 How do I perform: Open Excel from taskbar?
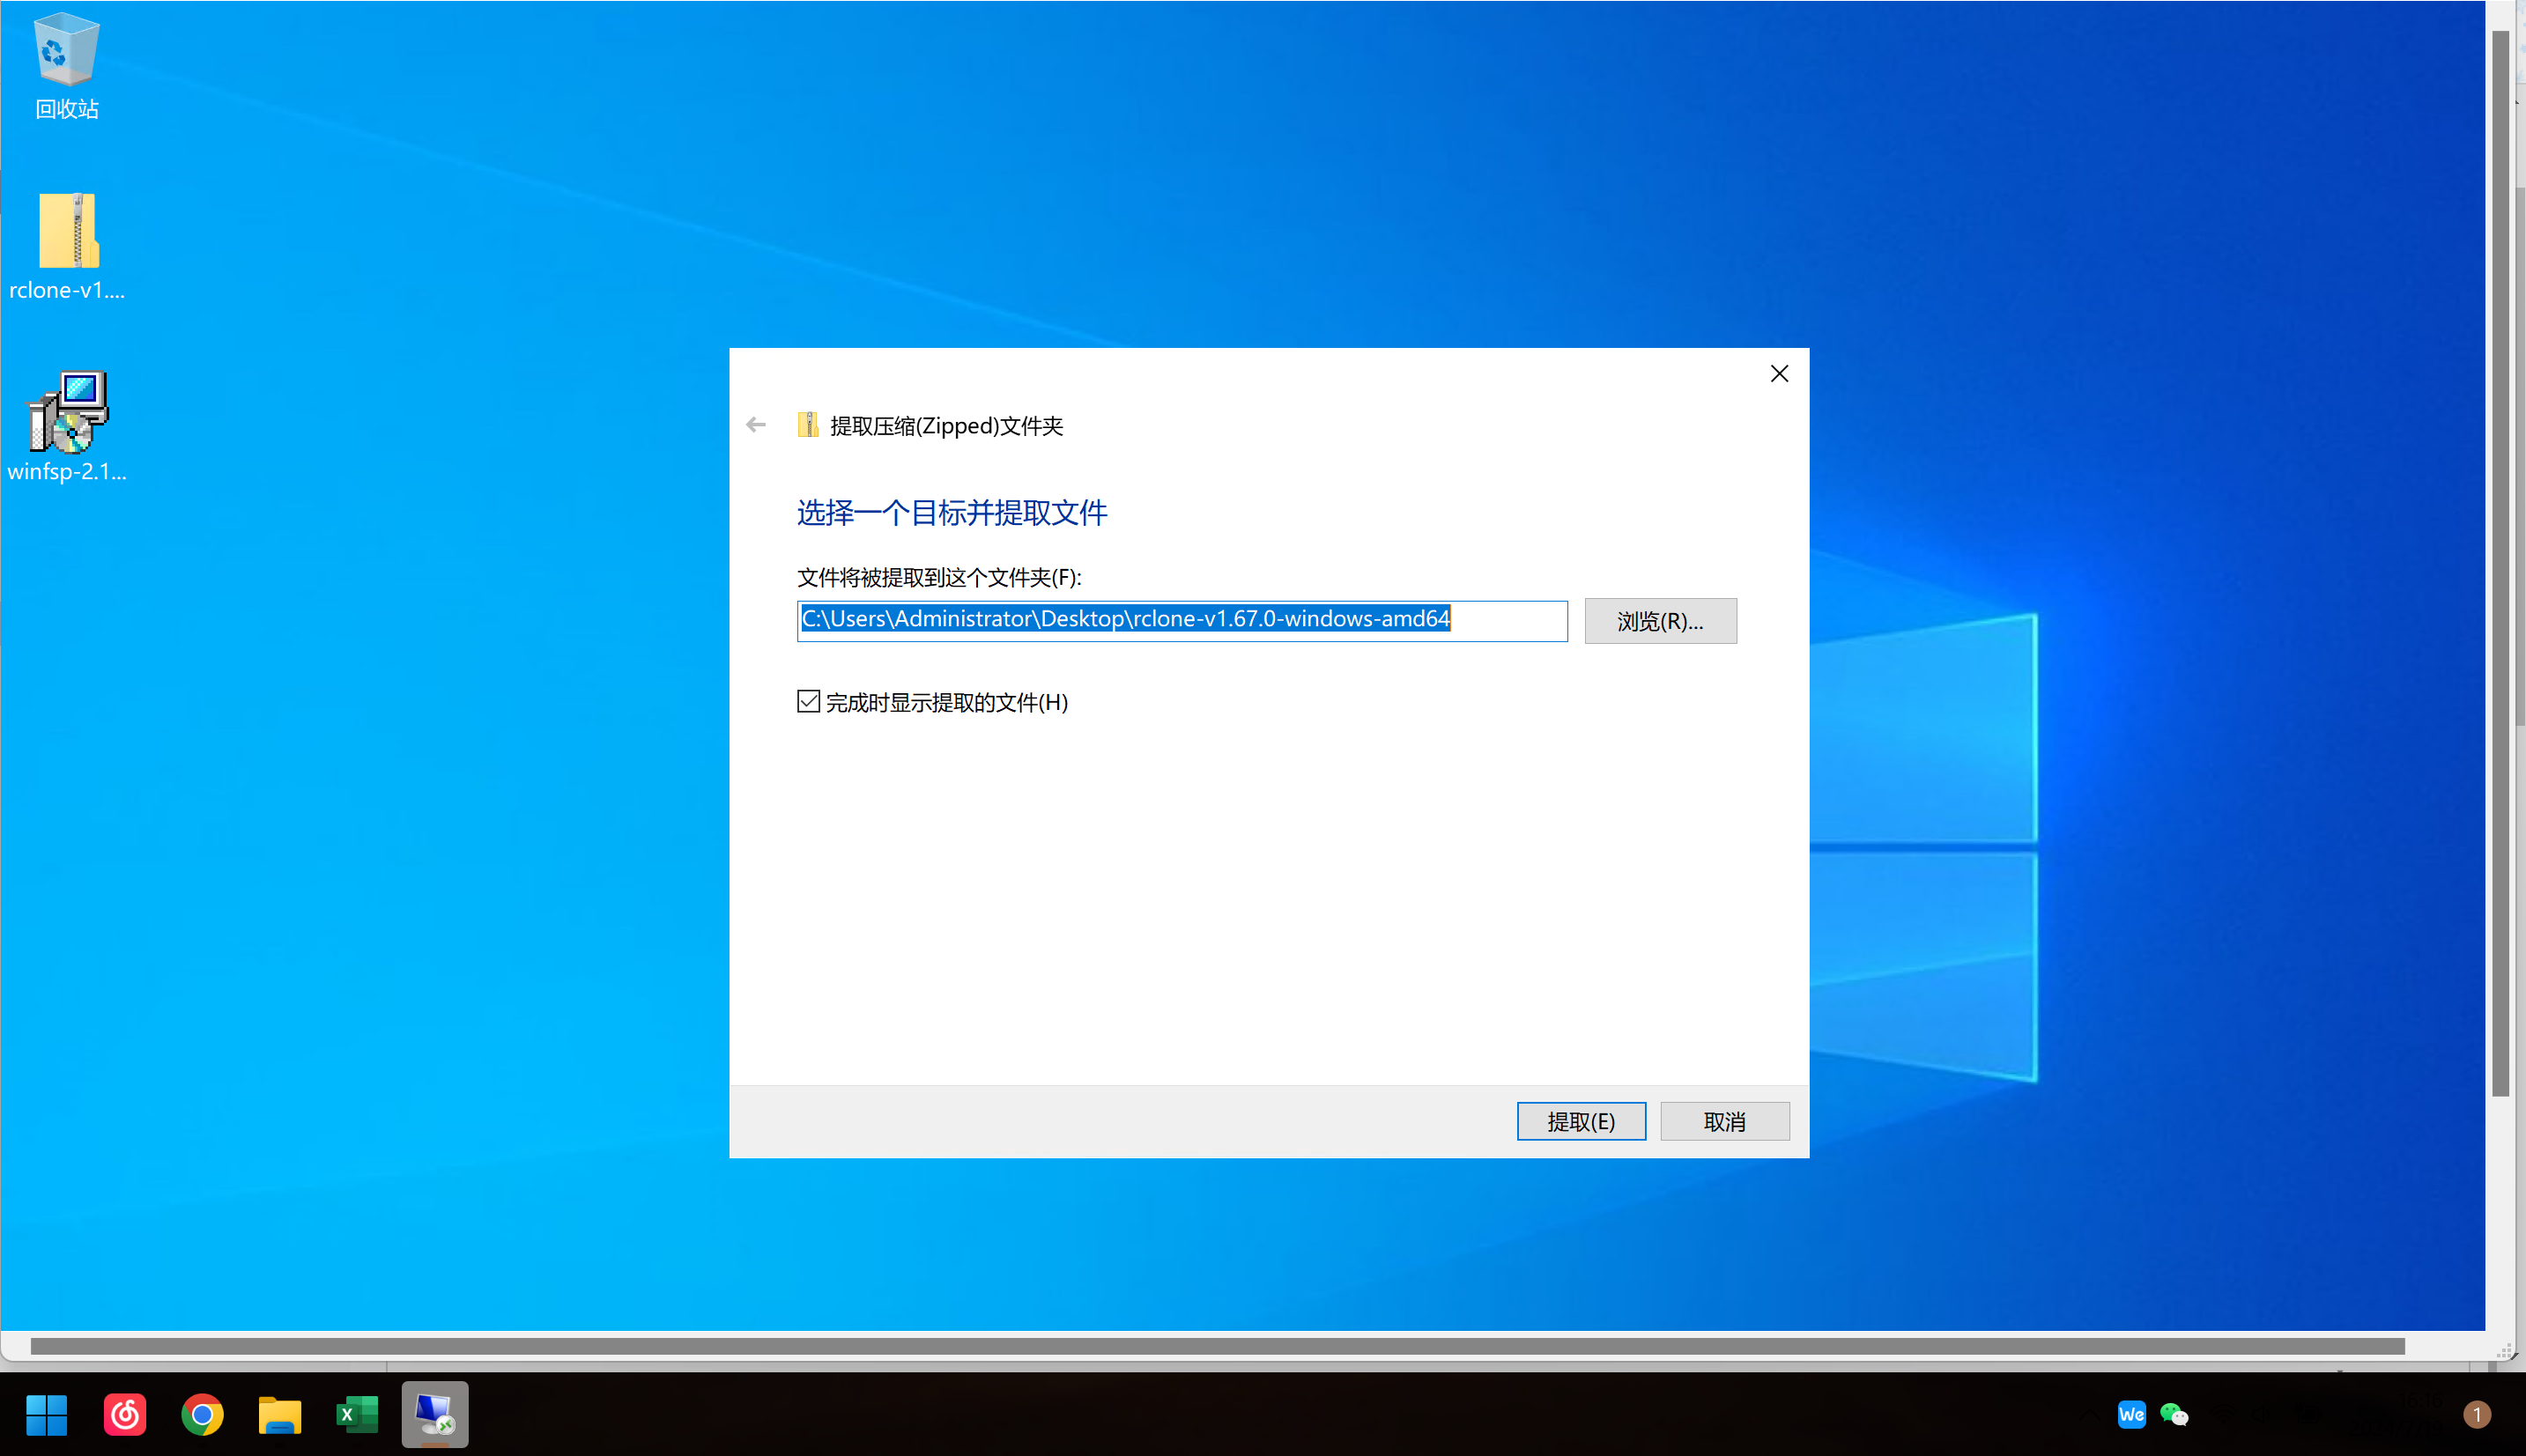coord(357,1414)
